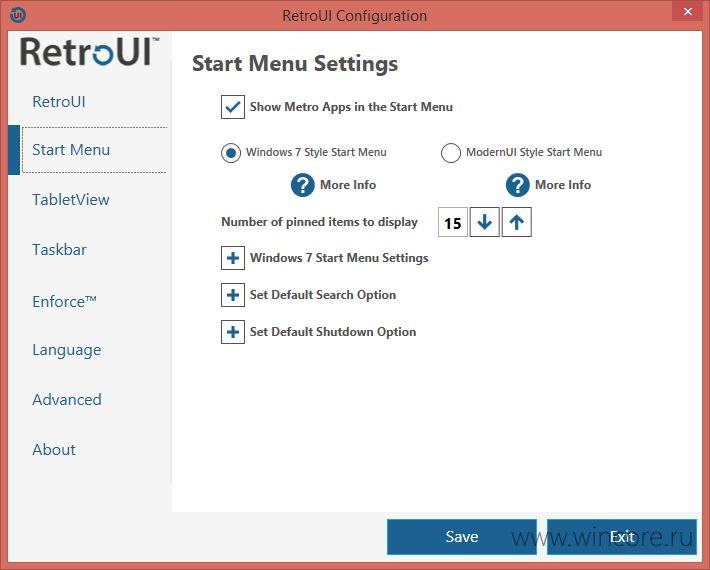Click the help icon under Windows 7 Style

point(302,185)
